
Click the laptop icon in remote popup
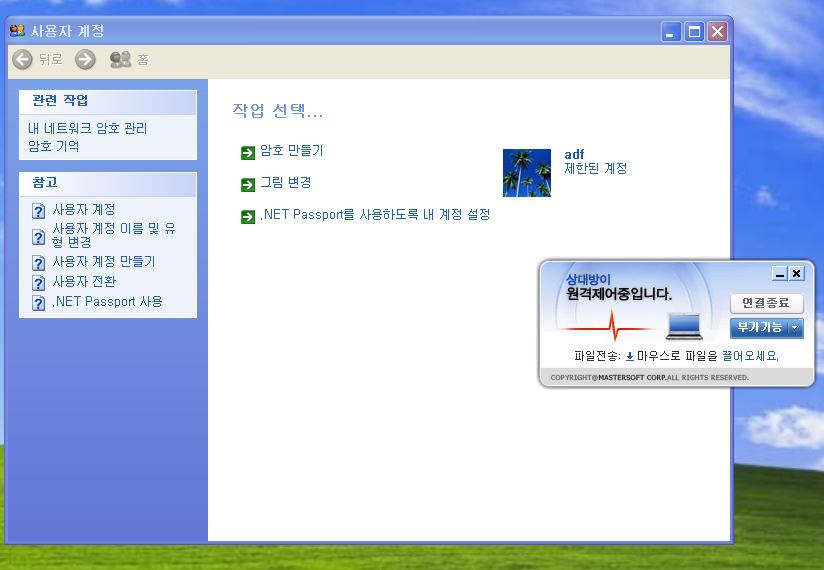(684, 326)
